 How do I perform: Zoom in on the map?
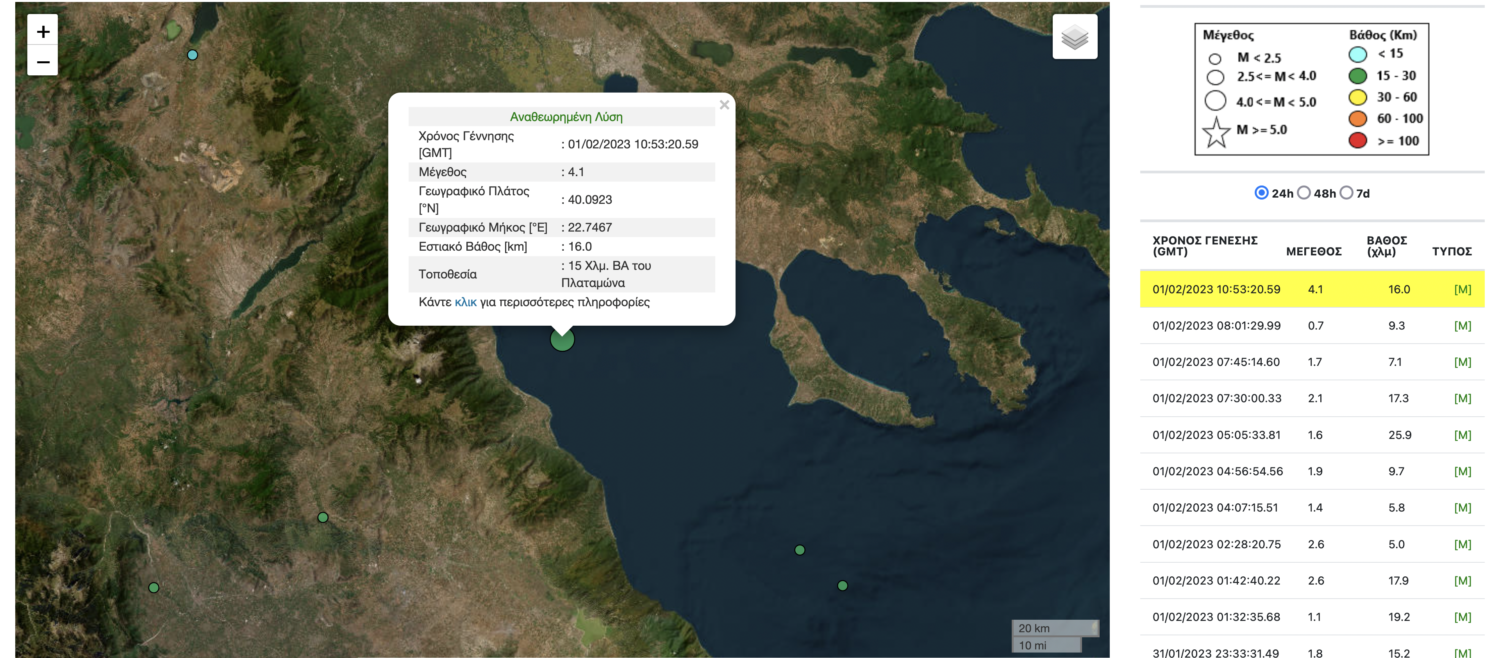click(x=43, y=31)
